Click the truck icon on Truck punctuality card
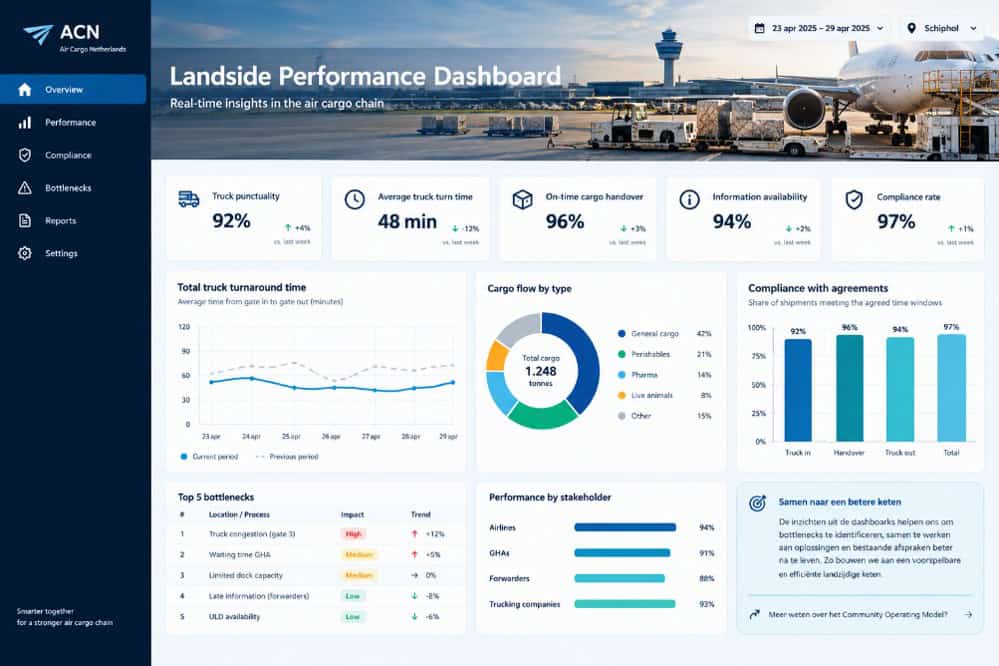Viewport: 999px width, 666px height. [189, 199]
